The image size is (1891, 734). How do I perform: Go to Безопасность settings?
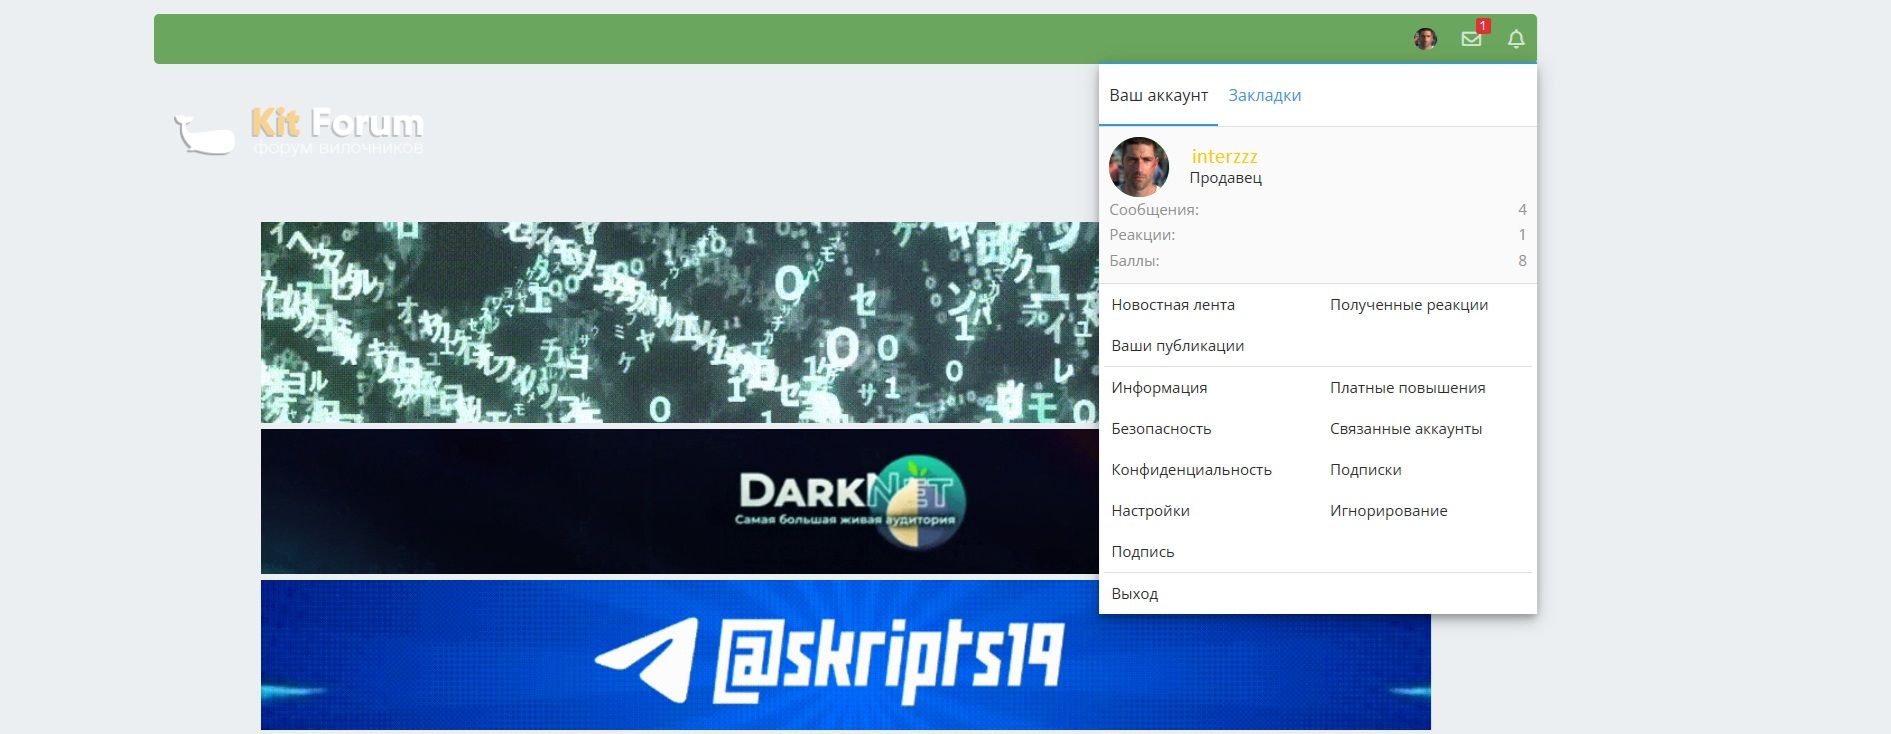1161,429
